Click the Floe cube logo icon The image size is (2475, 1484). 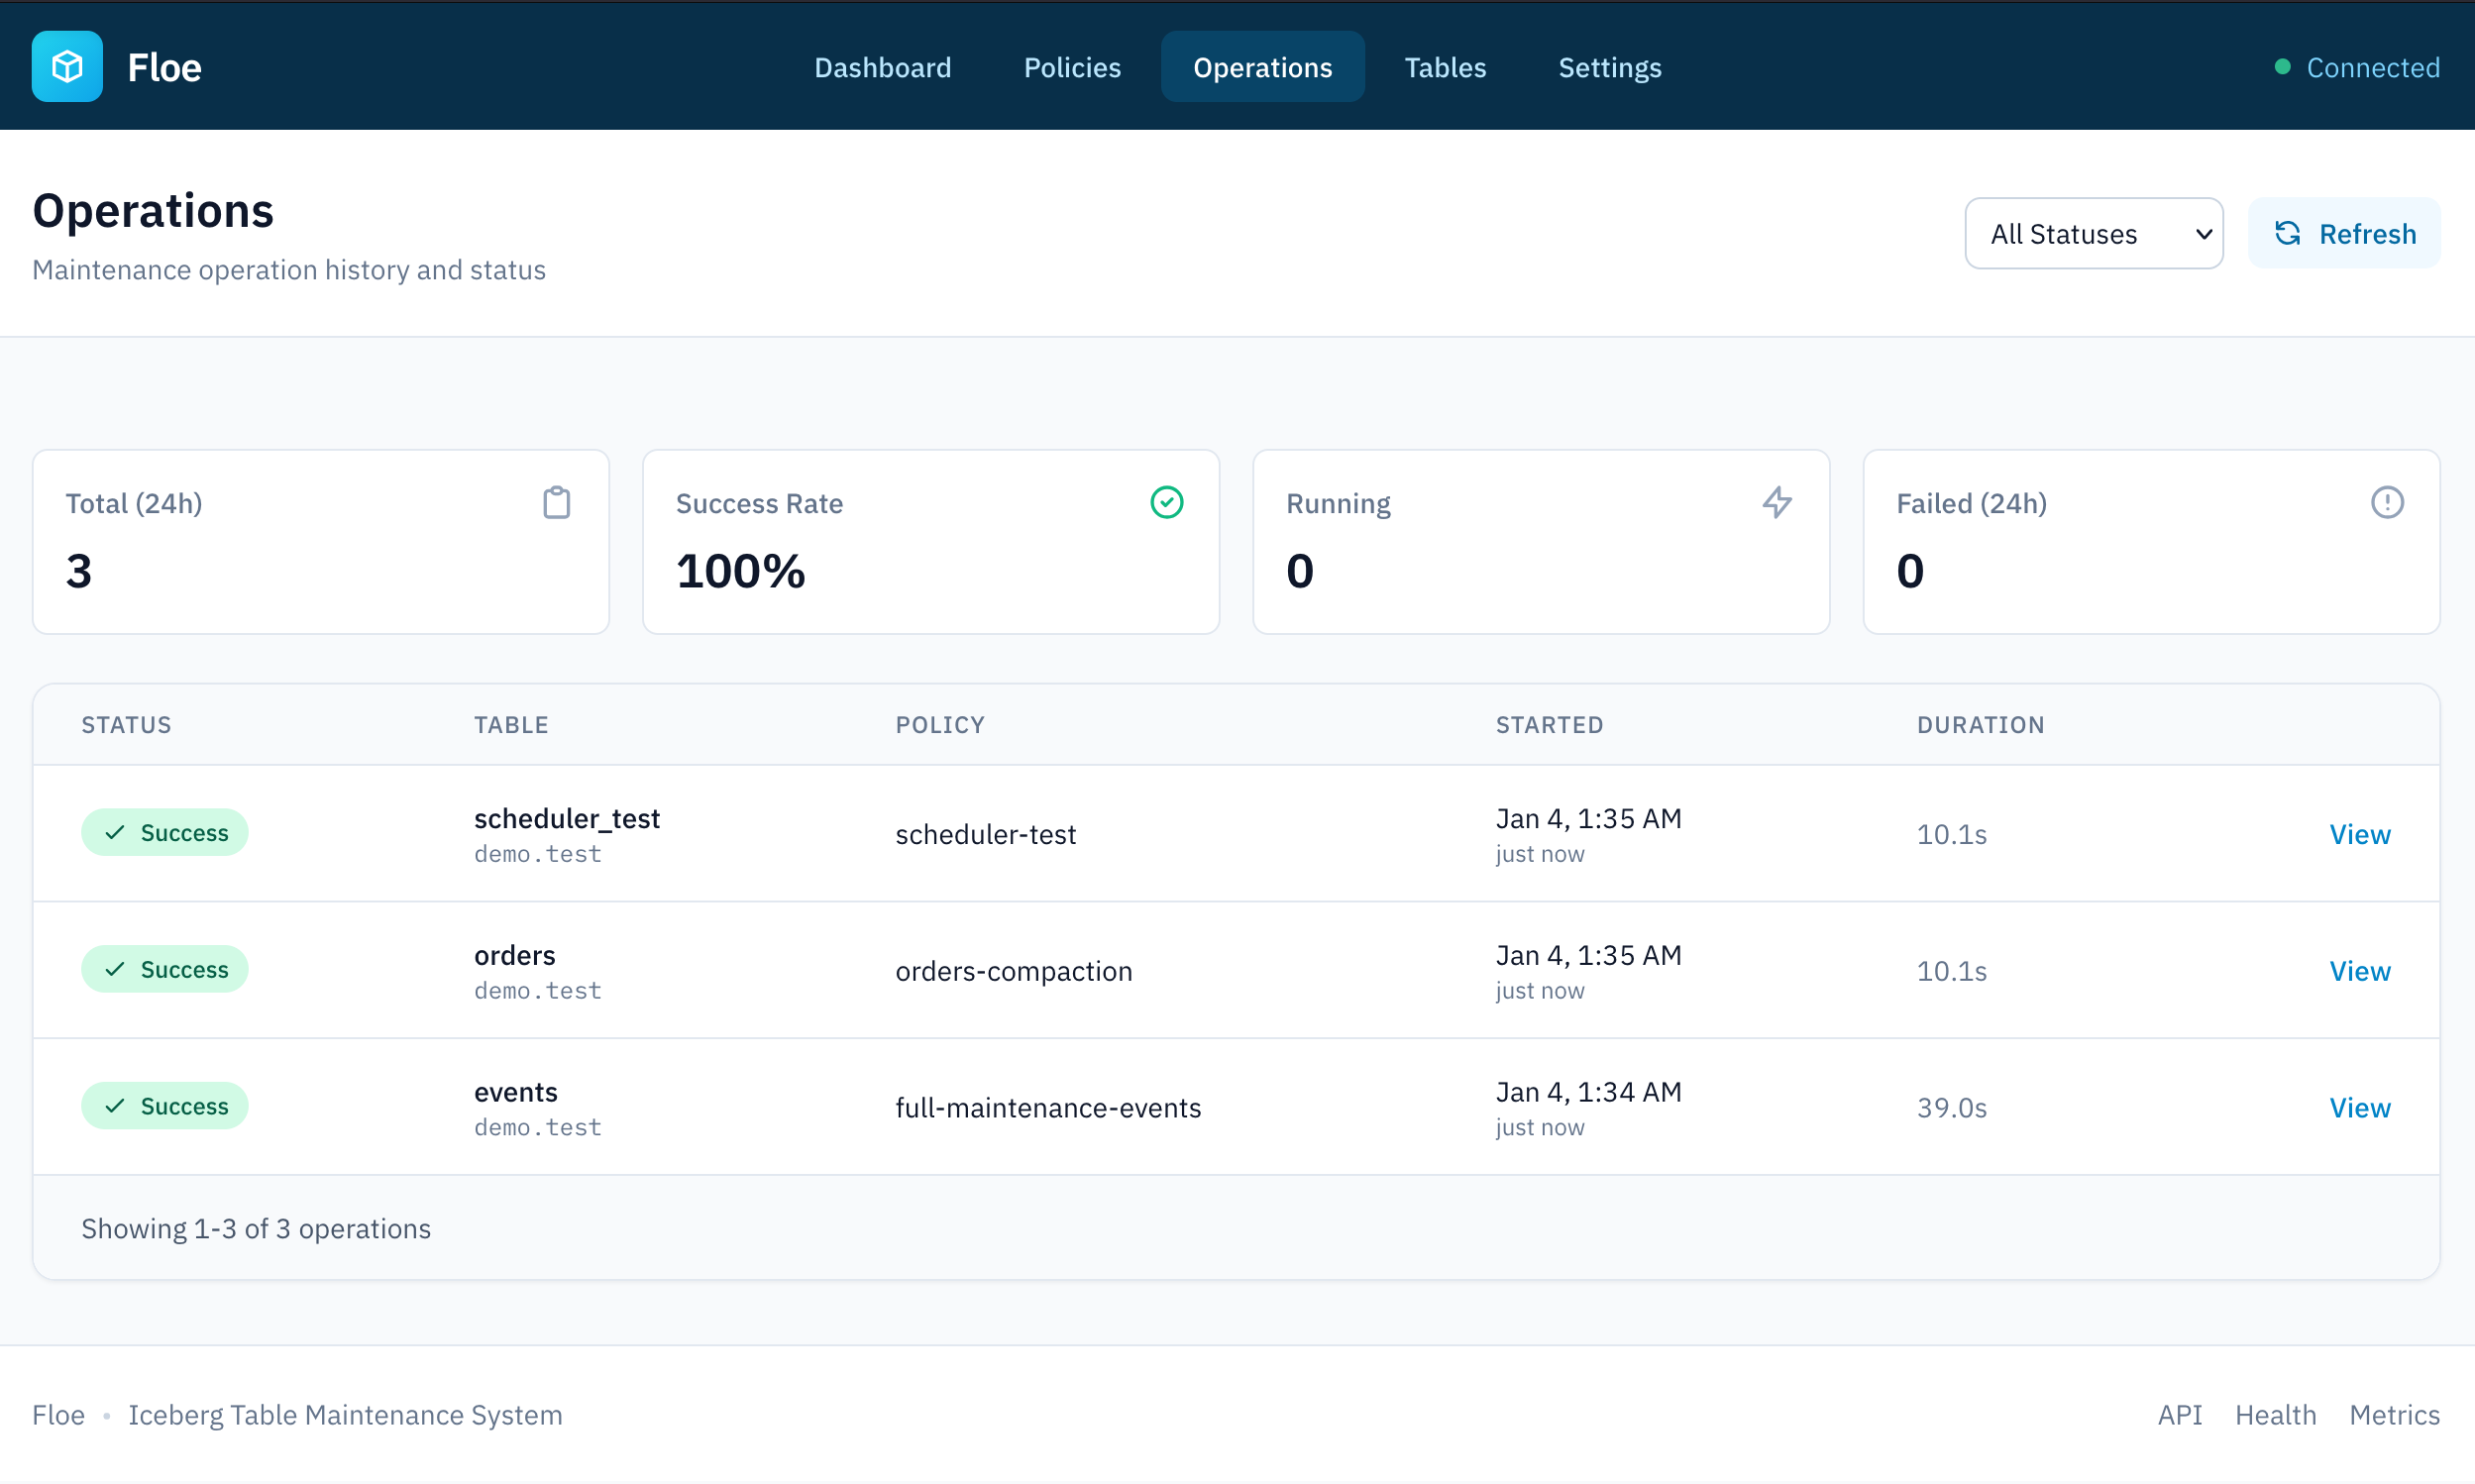pos(67,67)
